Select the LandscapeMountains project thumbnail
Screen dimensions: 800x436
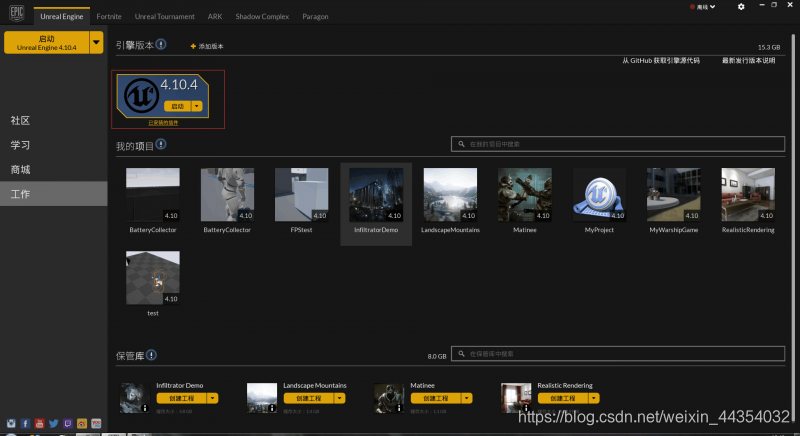tap(451, 195)
